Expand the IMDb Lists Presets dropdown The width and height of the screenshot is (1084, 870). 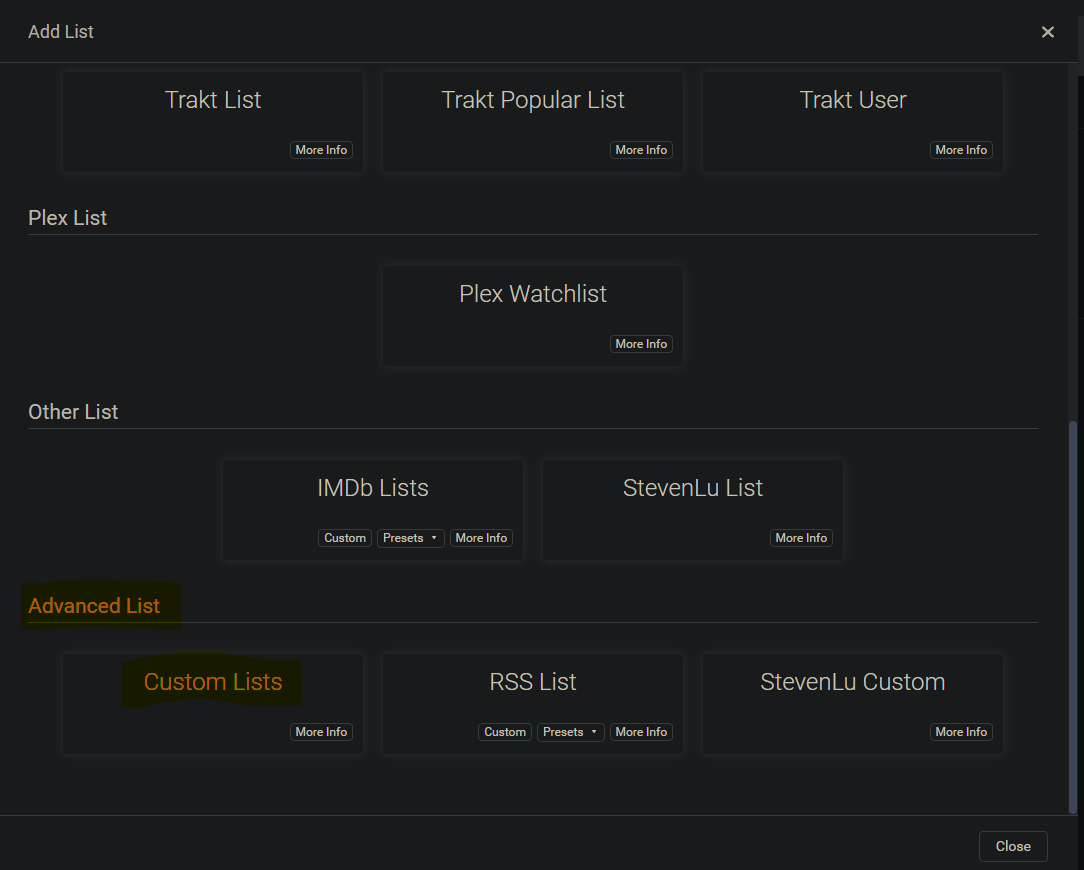(x=411, y=538)
